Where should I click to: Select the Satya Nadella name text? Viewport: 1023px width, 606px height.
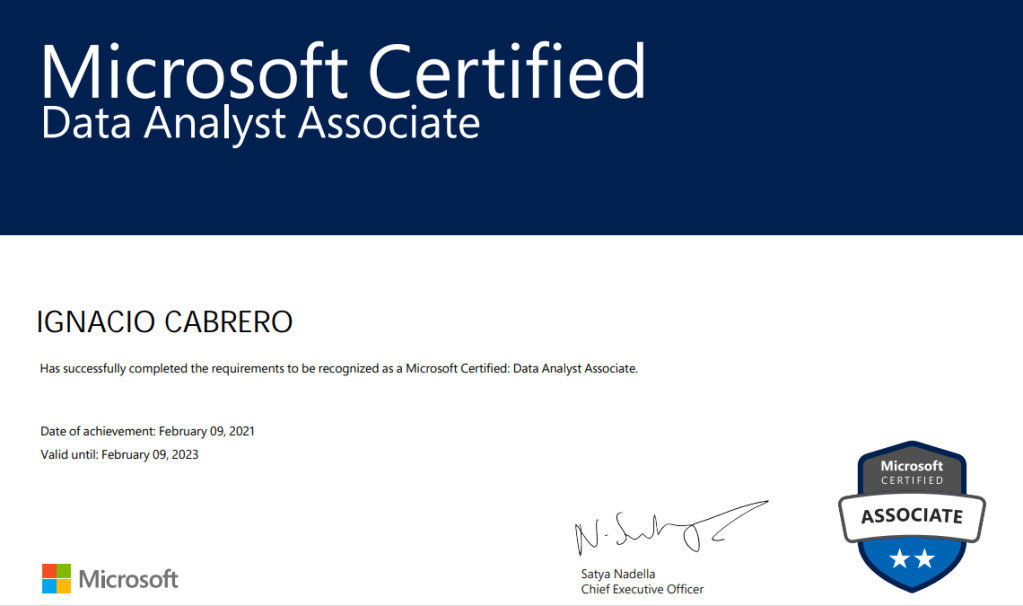click(616, 574)
